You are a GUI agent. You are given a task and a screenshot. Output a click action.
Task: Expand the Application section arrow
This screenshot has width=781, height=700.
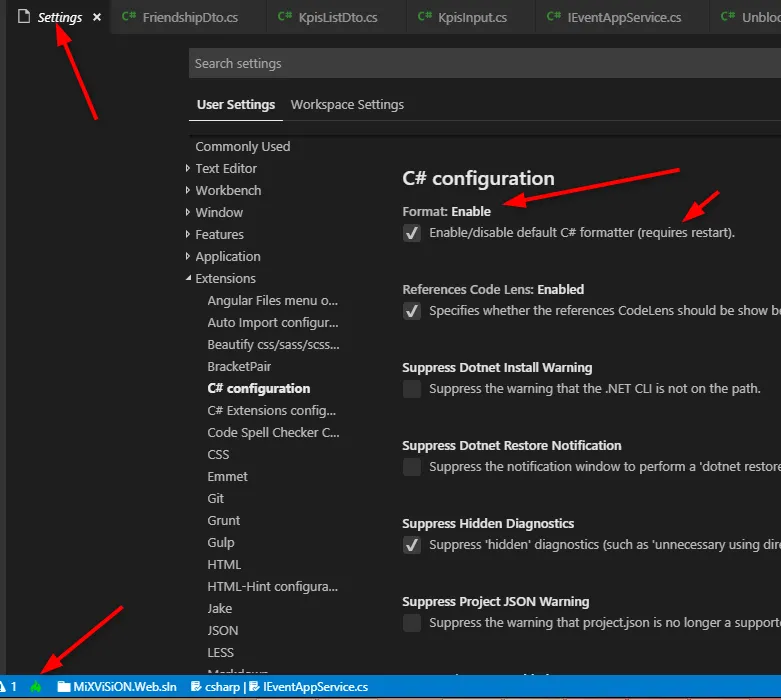tap(188, 256)
